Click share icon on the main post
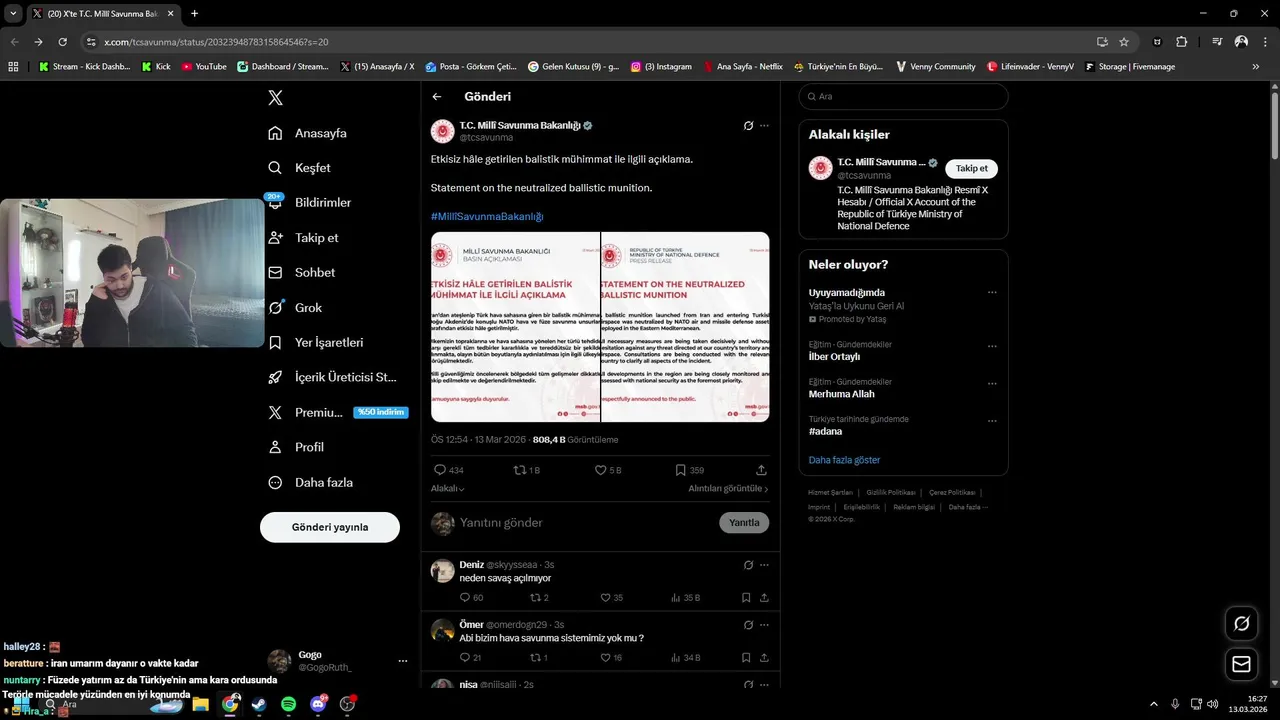Viewport: 1280px width, 720px height. pyautogui.click(x=761, y=470)
